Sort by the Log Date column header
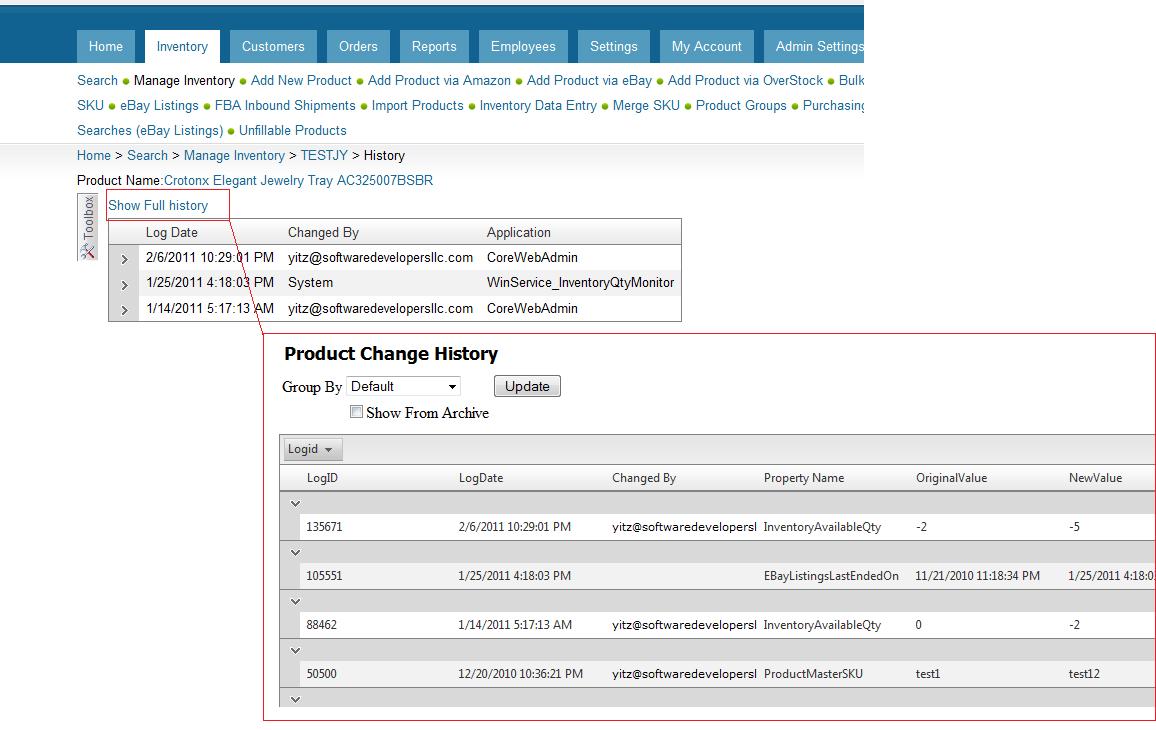The image size is (1156, 730). tap(172, 232)
